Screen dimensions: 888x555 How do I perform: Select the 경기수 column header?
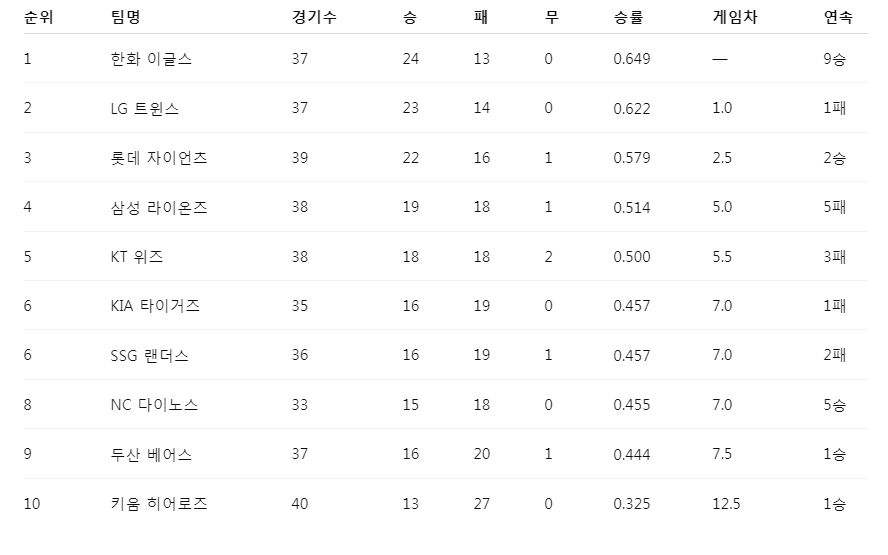[314, 17]
